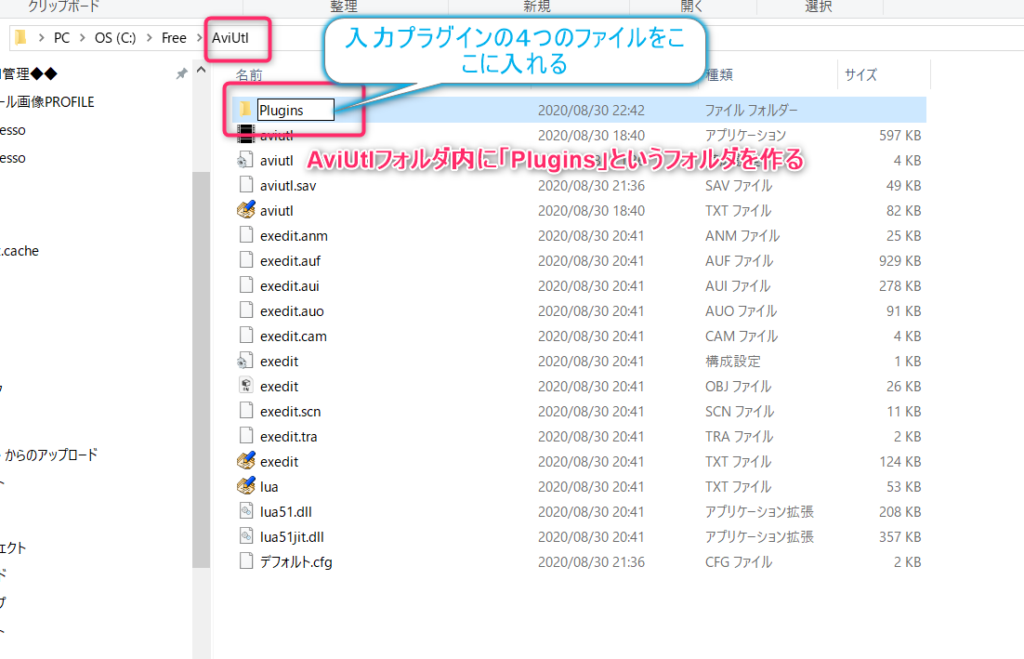Click the navigation pane vertical scrollbar thumb
The width and height of the screenshot is (1024, 659).
pos(201,369)
